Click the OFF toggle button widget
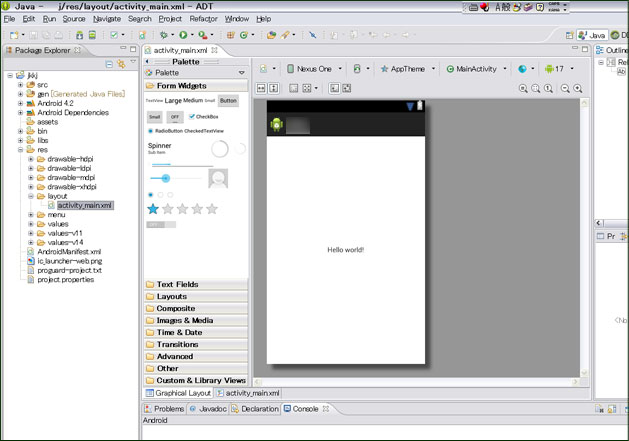This screenshot has width=629, height=441. click(x=175, y=116)
